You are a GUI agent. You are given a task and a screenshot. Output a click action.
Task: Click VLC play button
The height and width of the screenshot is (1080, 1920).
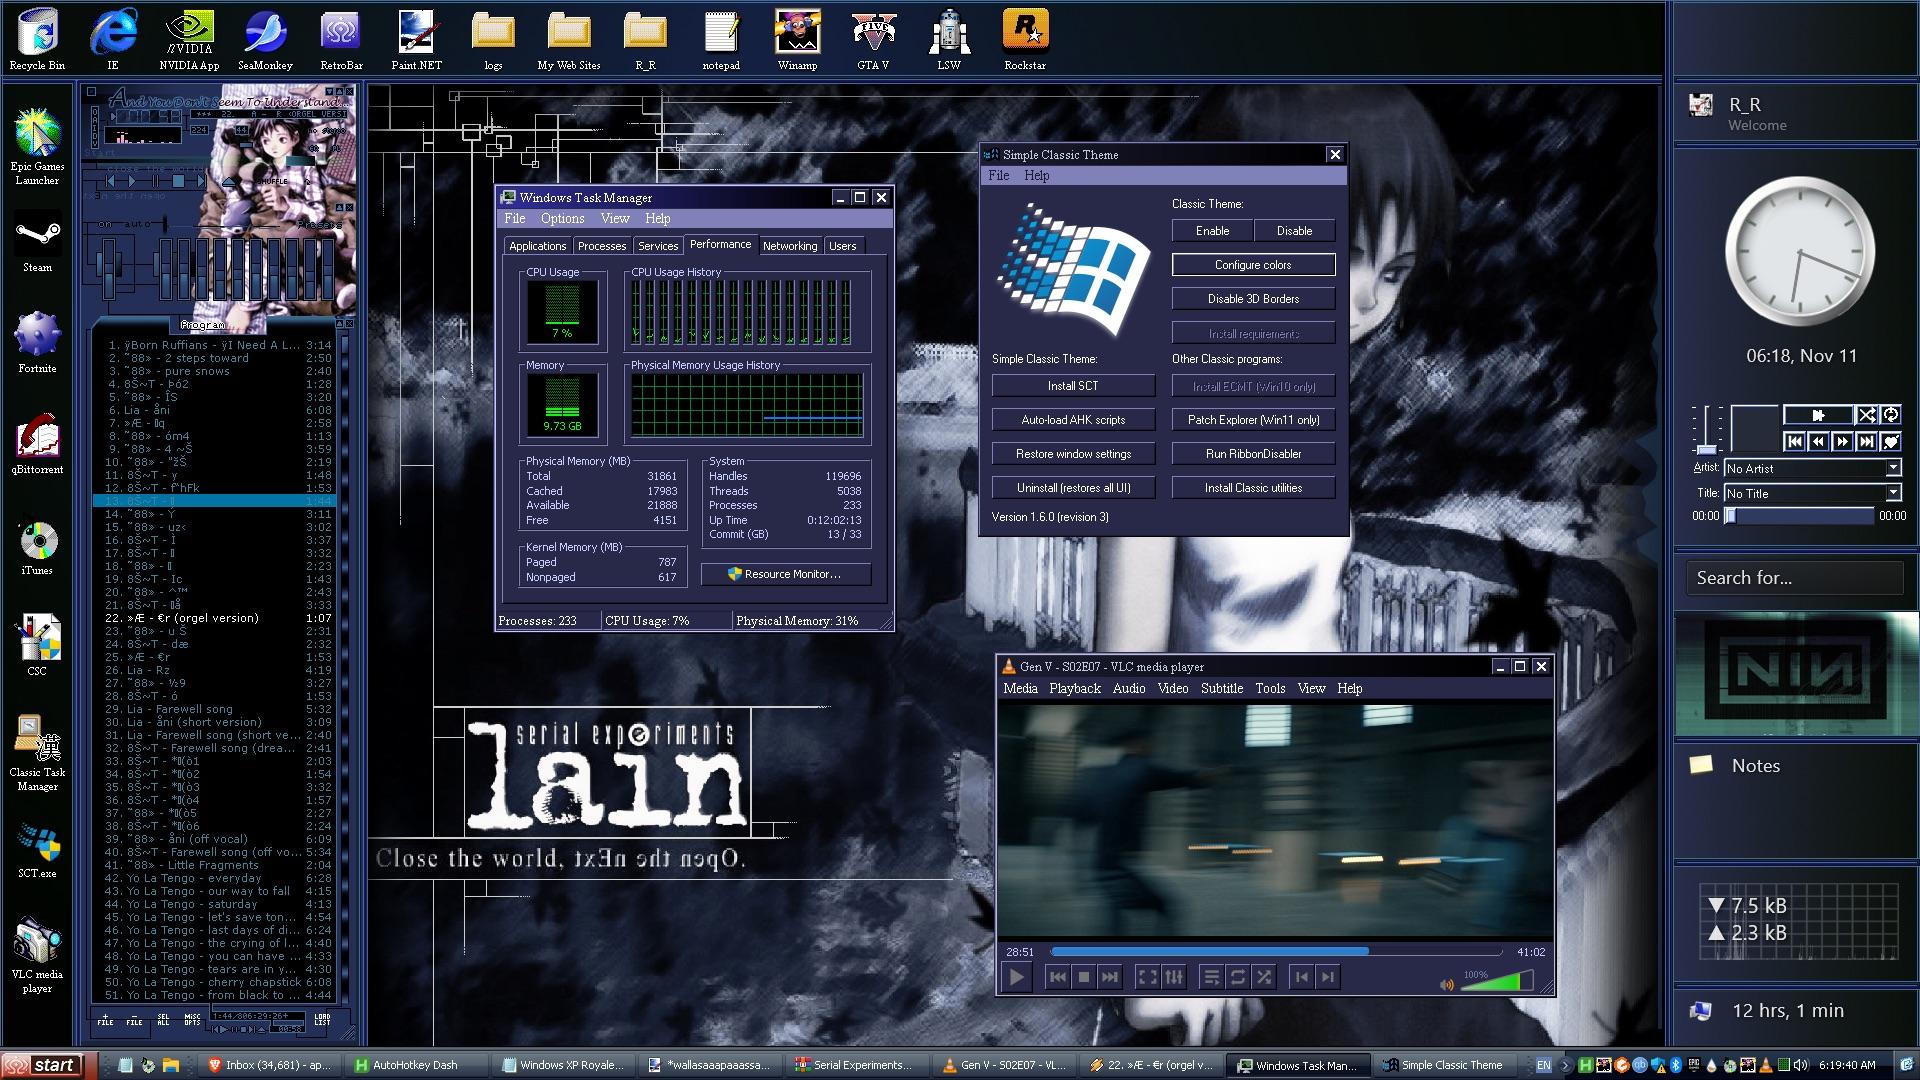(x=1017, y=978)
